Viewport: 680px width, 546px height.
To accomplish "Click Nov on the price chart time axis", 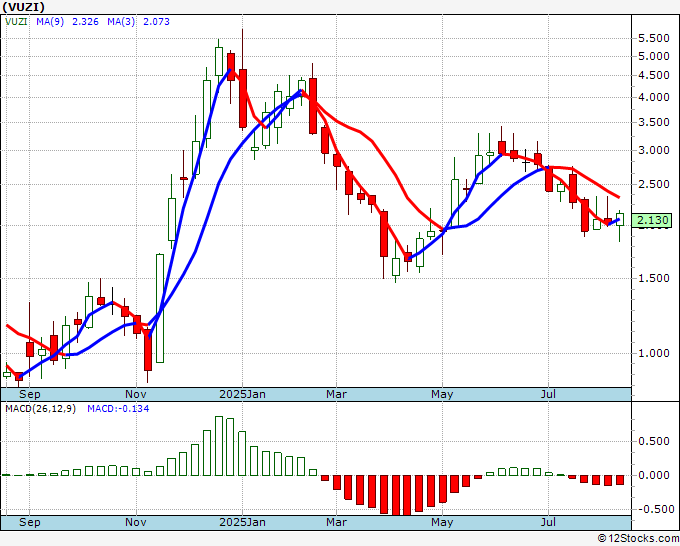I will [136, 394].
